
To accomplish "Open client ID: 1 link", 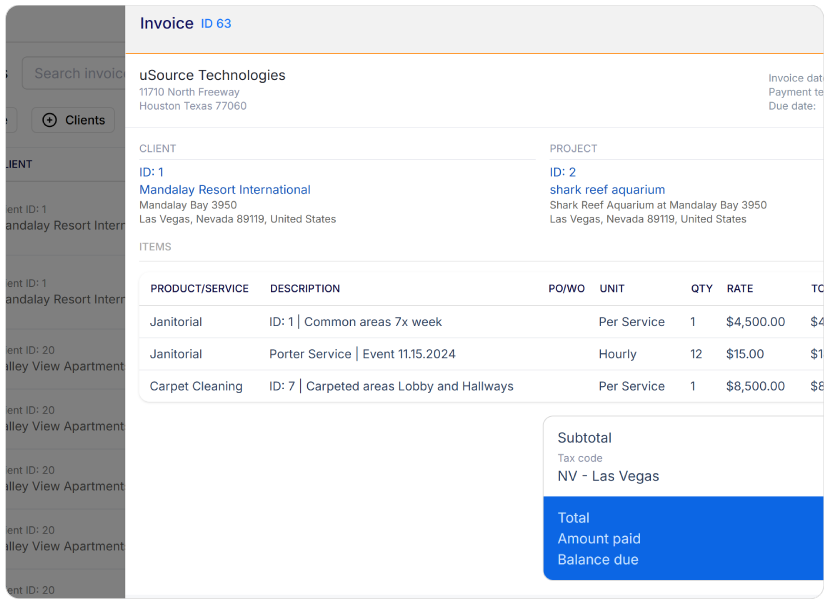I will point(151,172).
